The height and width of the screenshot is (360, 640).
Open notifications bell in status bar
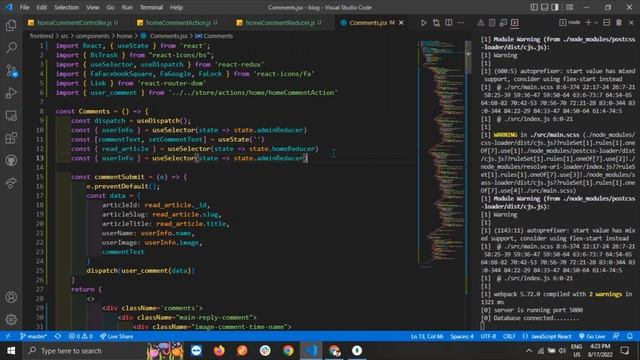630,336
